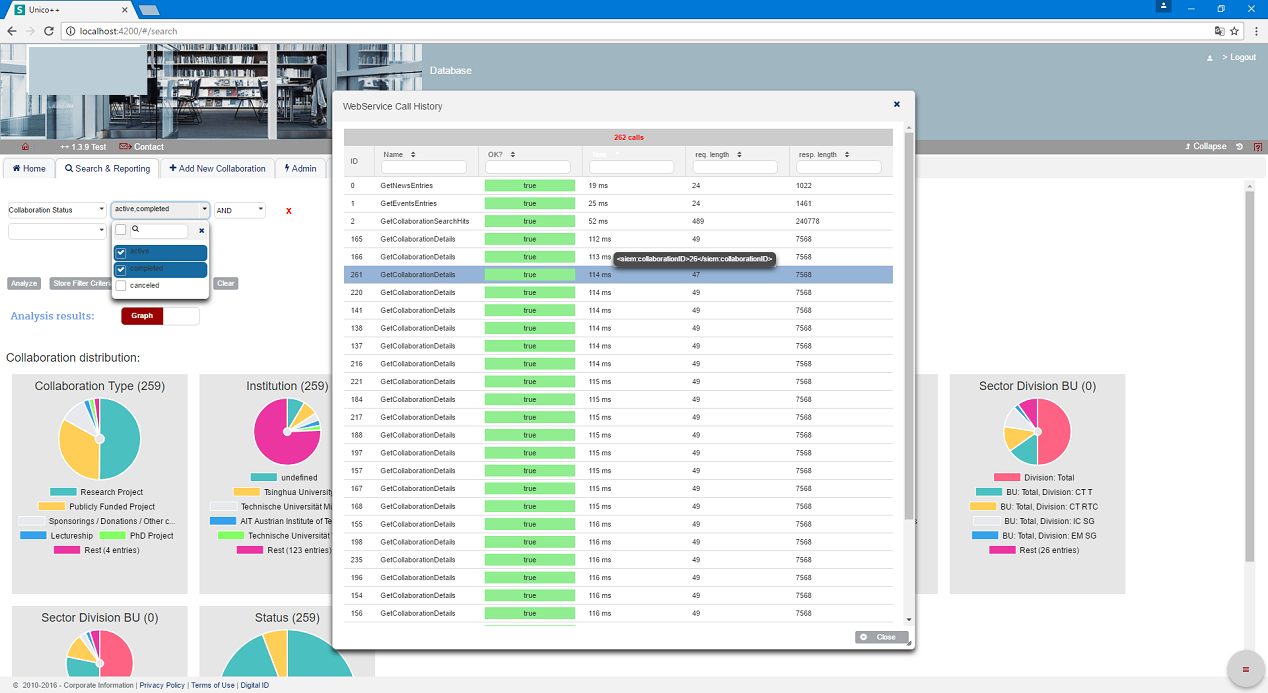Open the Add New Collaboration tab
Image resolution: width=1268 pixels, height=693 pixels.
(217, 169)
